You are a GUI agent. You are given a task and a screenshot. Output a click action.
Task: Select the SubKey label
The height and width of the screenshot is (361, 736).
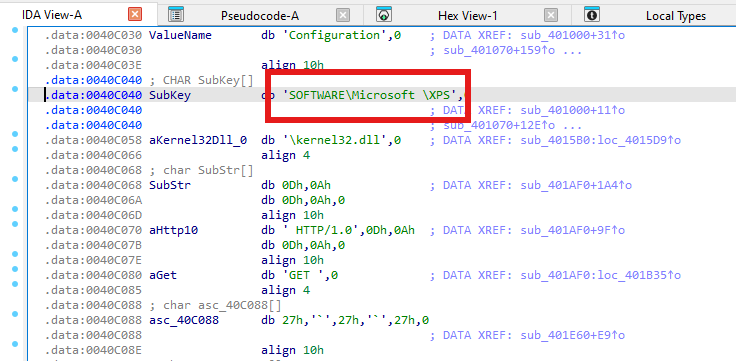pos(170,95)
